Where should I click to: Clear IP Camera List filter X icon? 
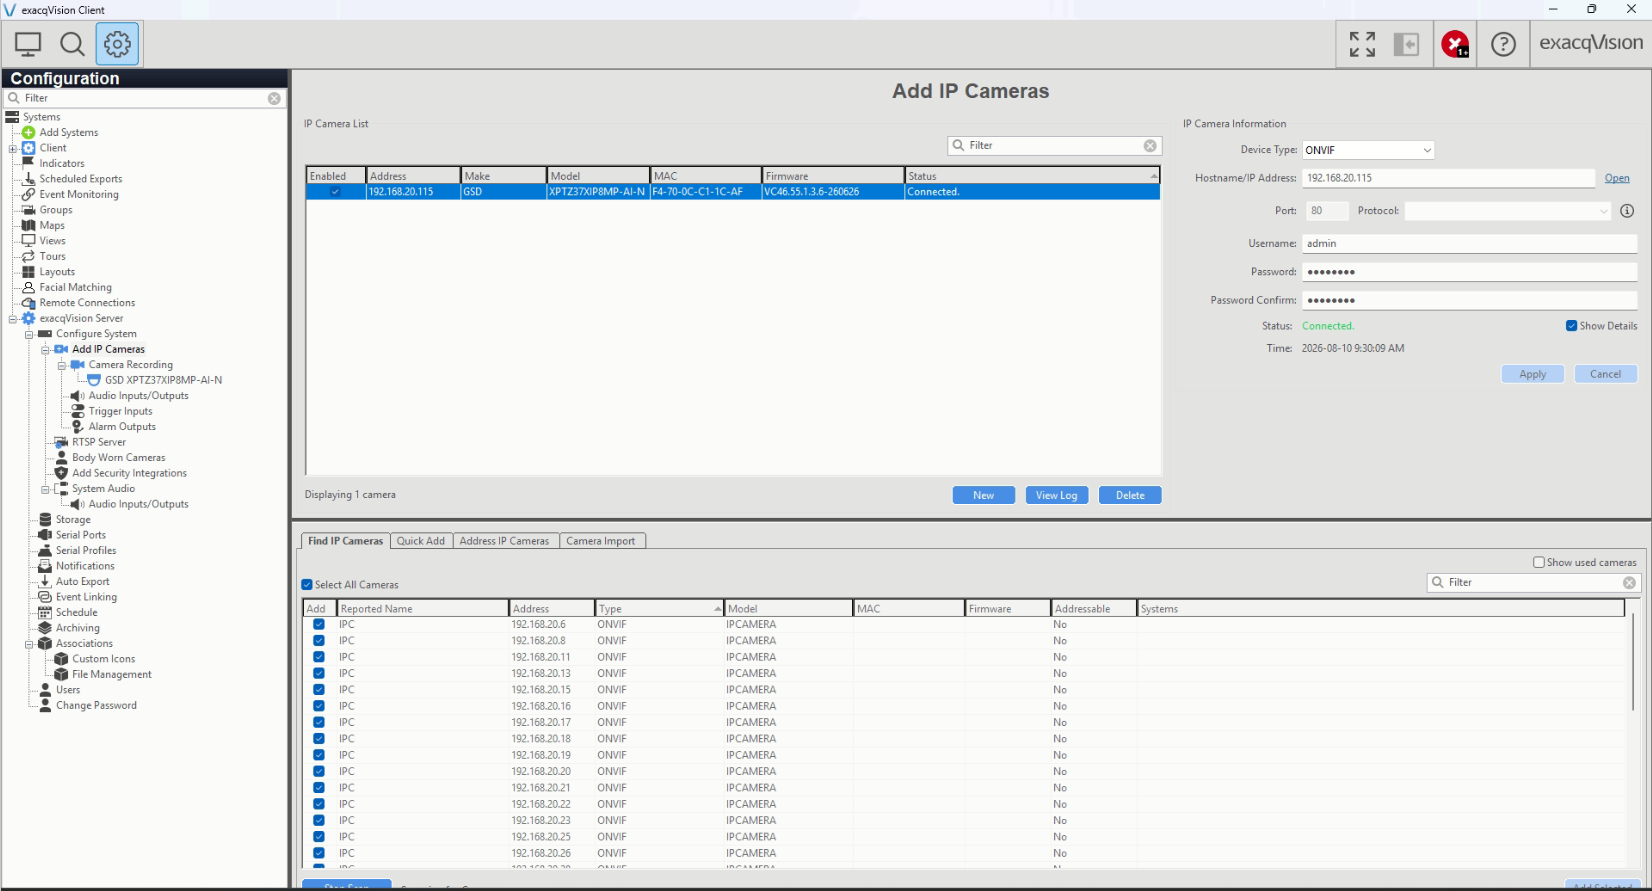tap(1150, 146)
